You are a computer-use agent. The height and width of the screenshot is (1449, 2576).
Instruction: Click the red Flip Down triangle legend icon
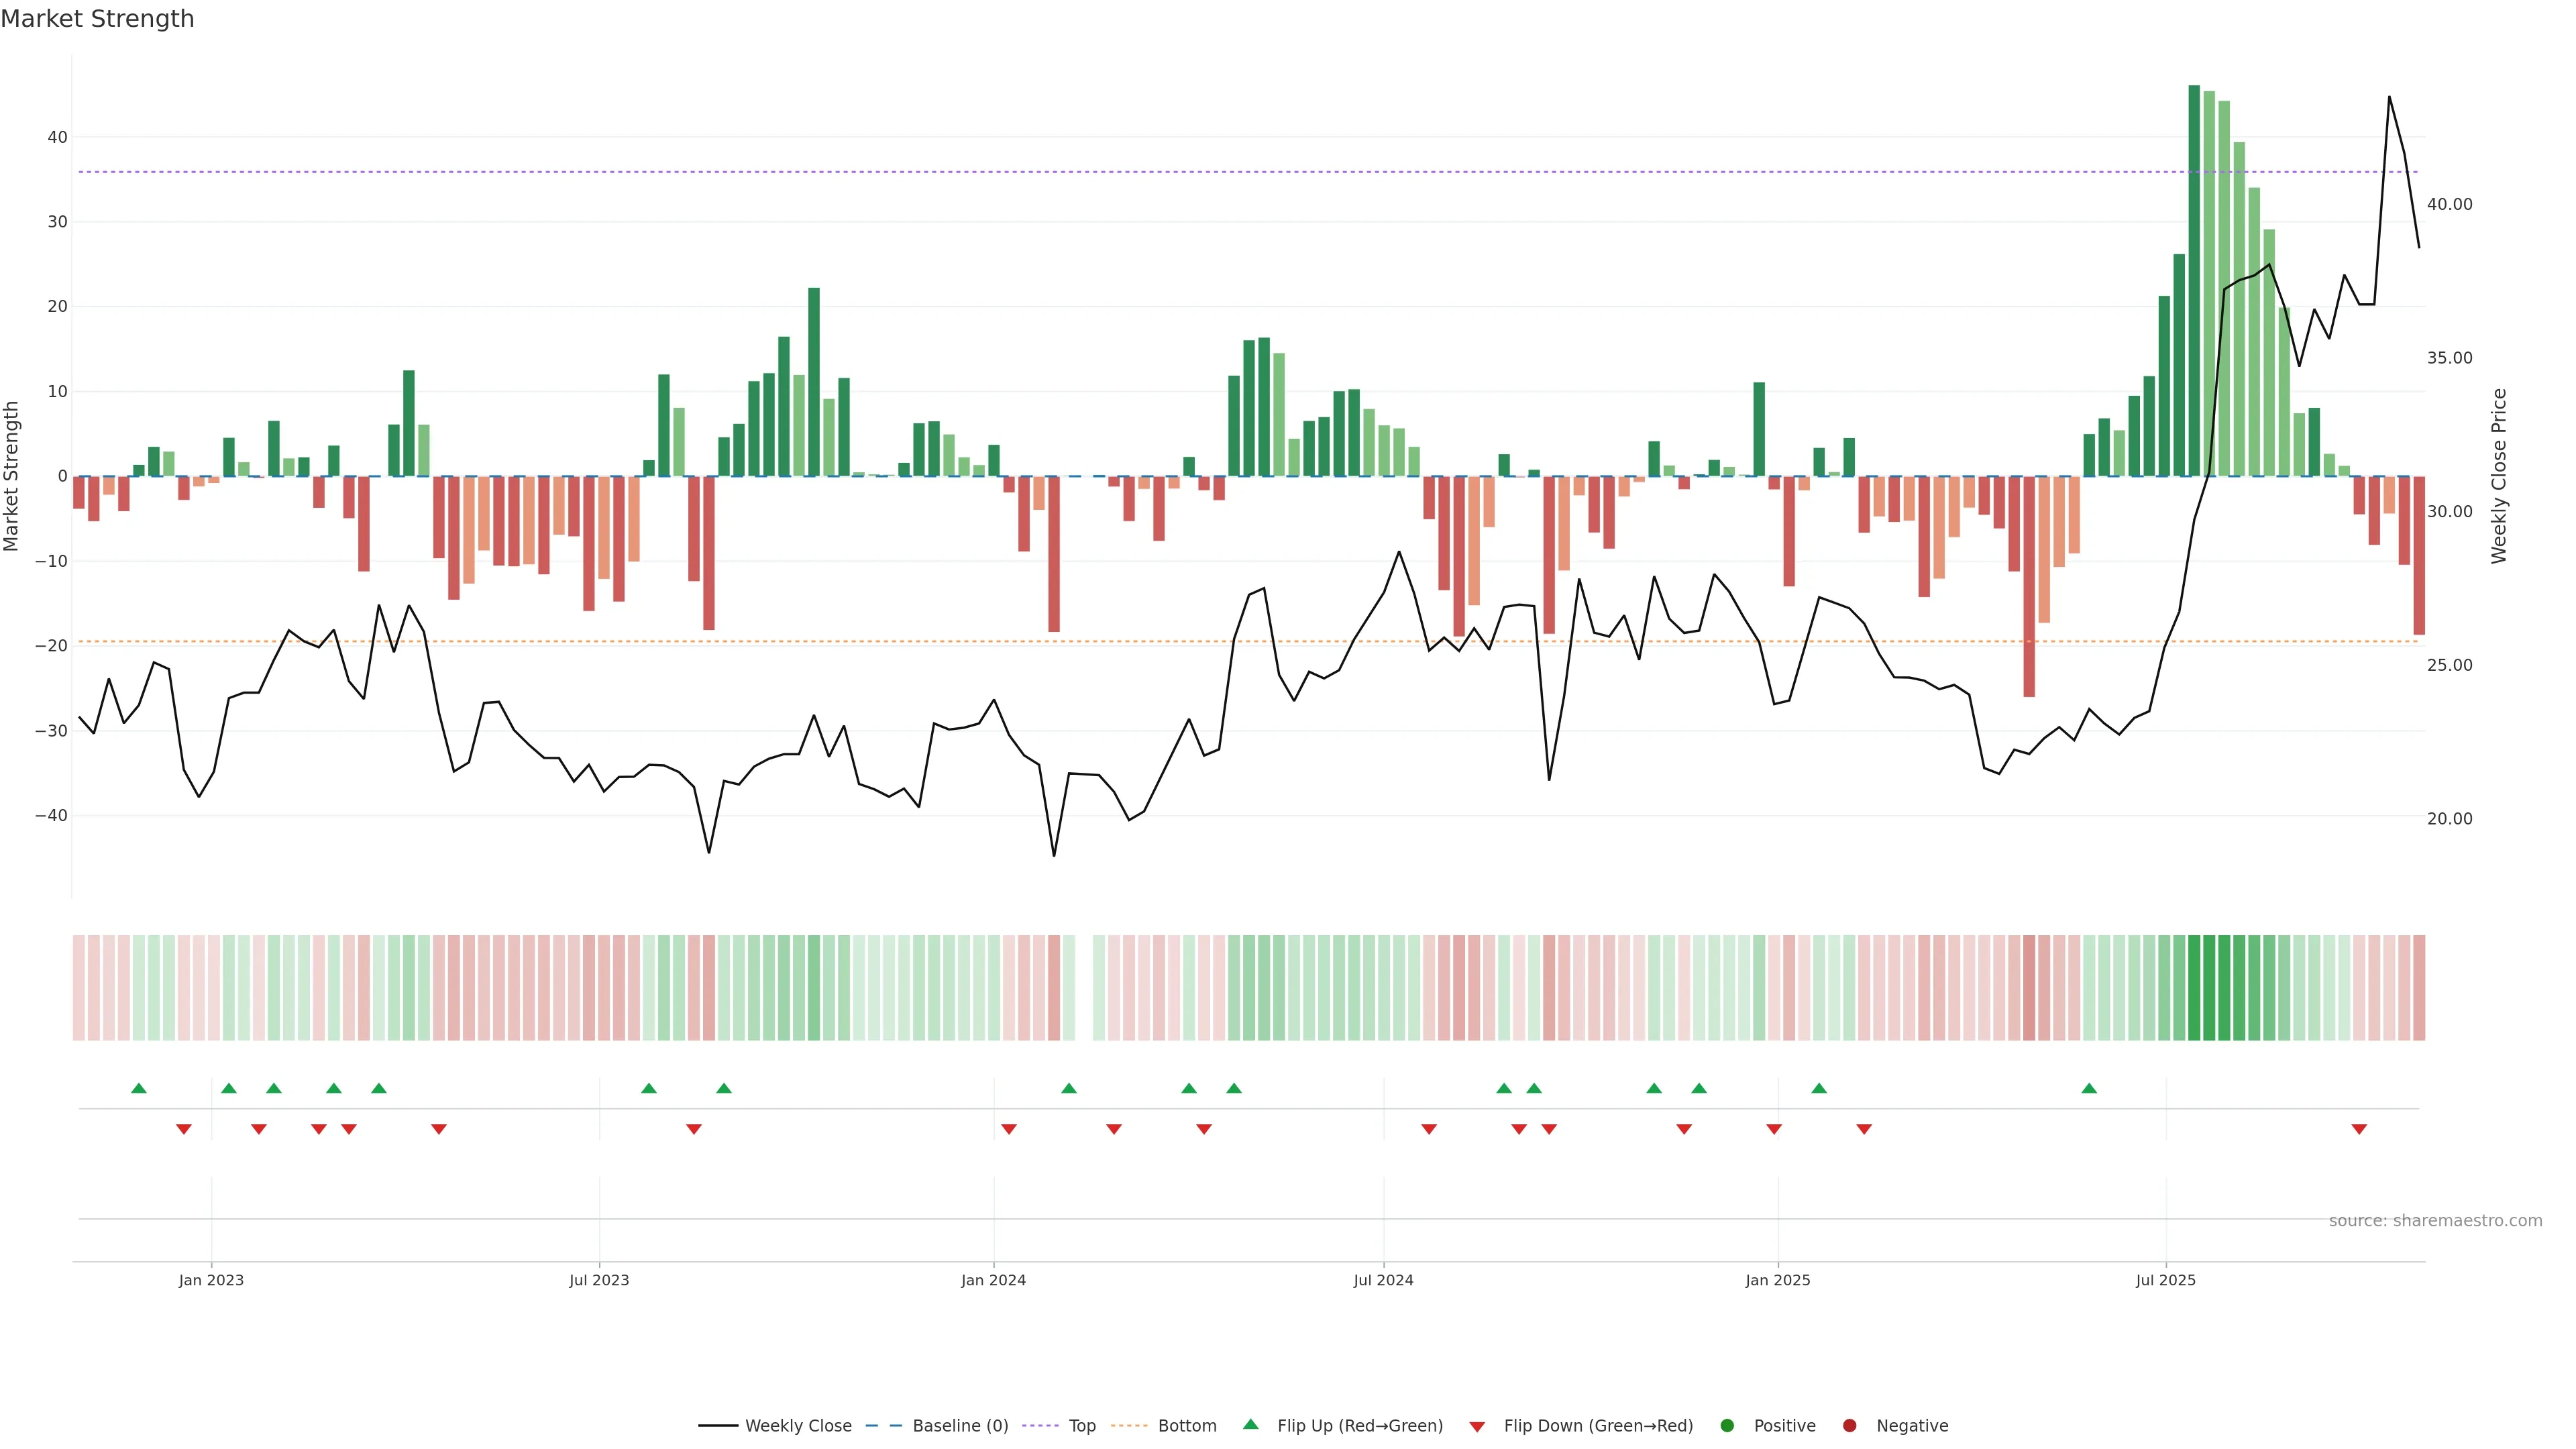coord(1477,1427)
